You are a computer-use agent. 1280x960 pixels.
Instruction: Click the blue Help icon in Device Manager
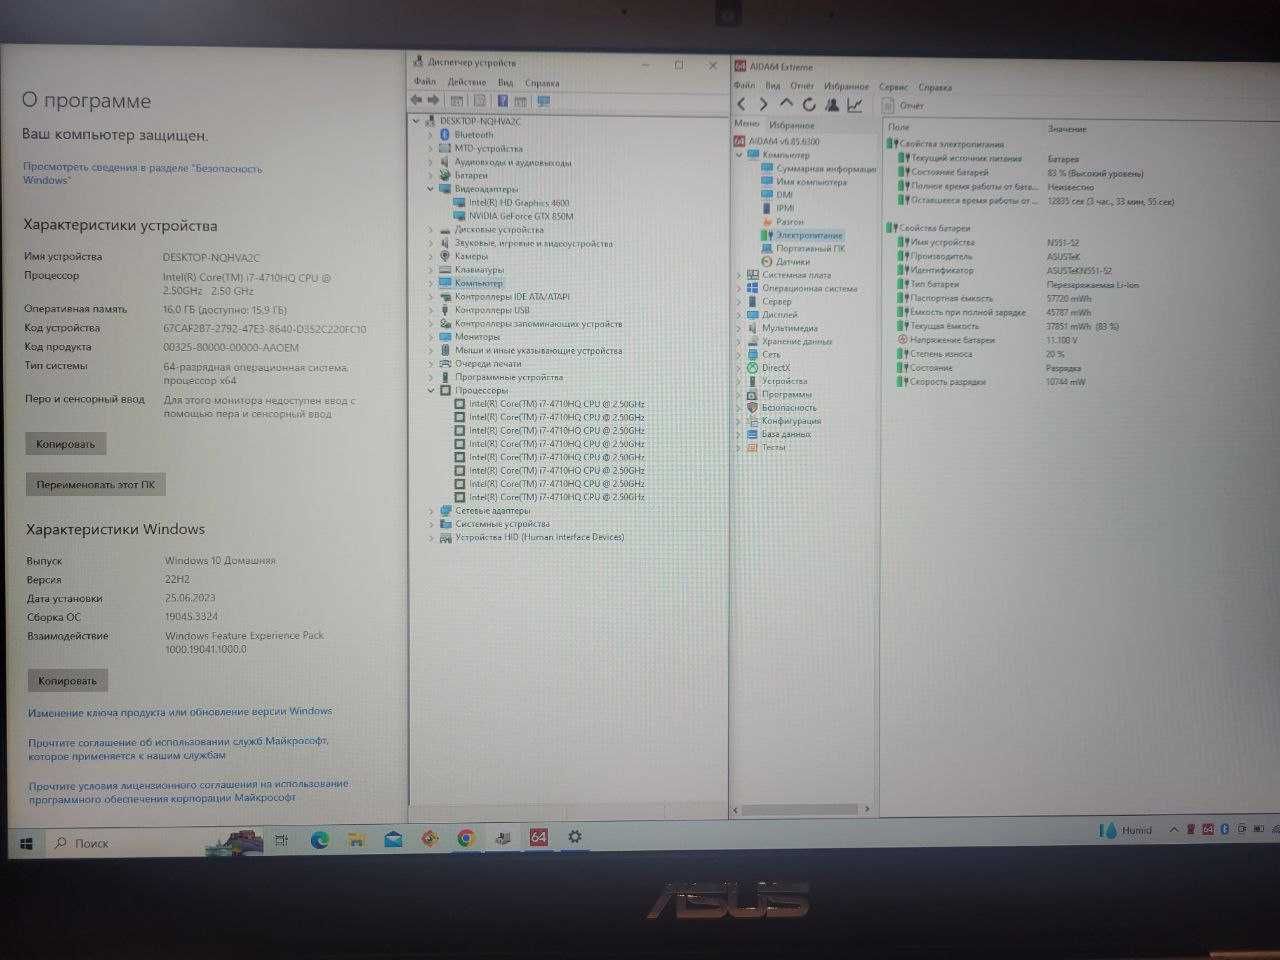coord(503,101)
